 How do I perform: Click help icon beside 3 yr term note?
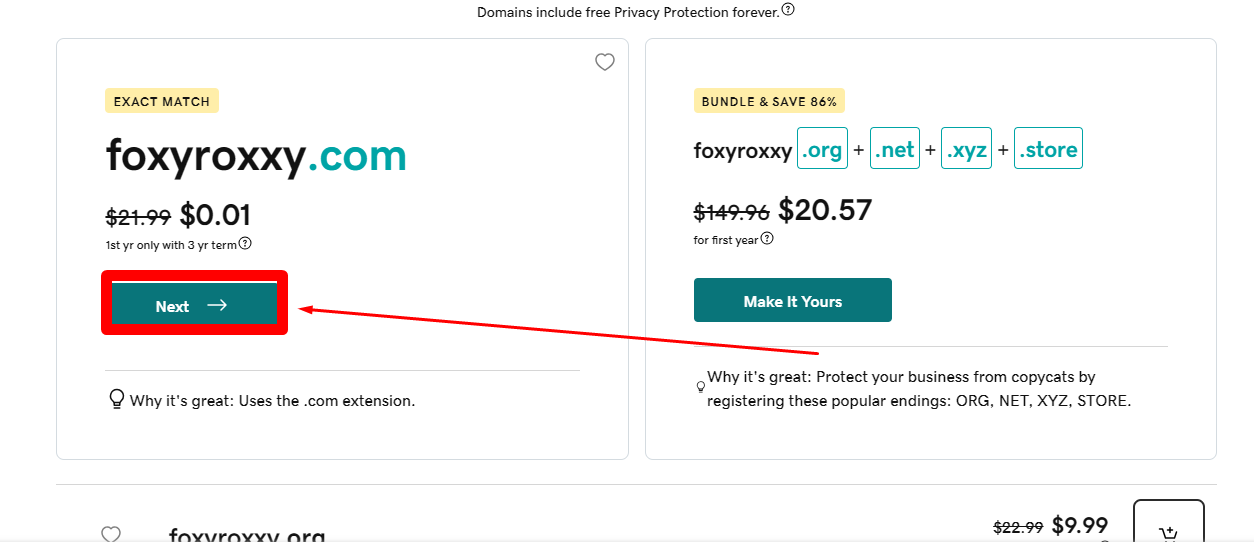[x=245, y=243]
